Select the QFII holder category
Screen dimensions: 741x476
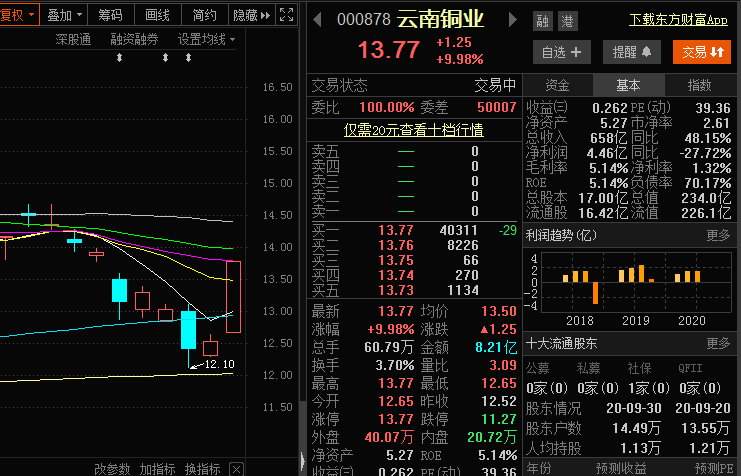point(690,368)
